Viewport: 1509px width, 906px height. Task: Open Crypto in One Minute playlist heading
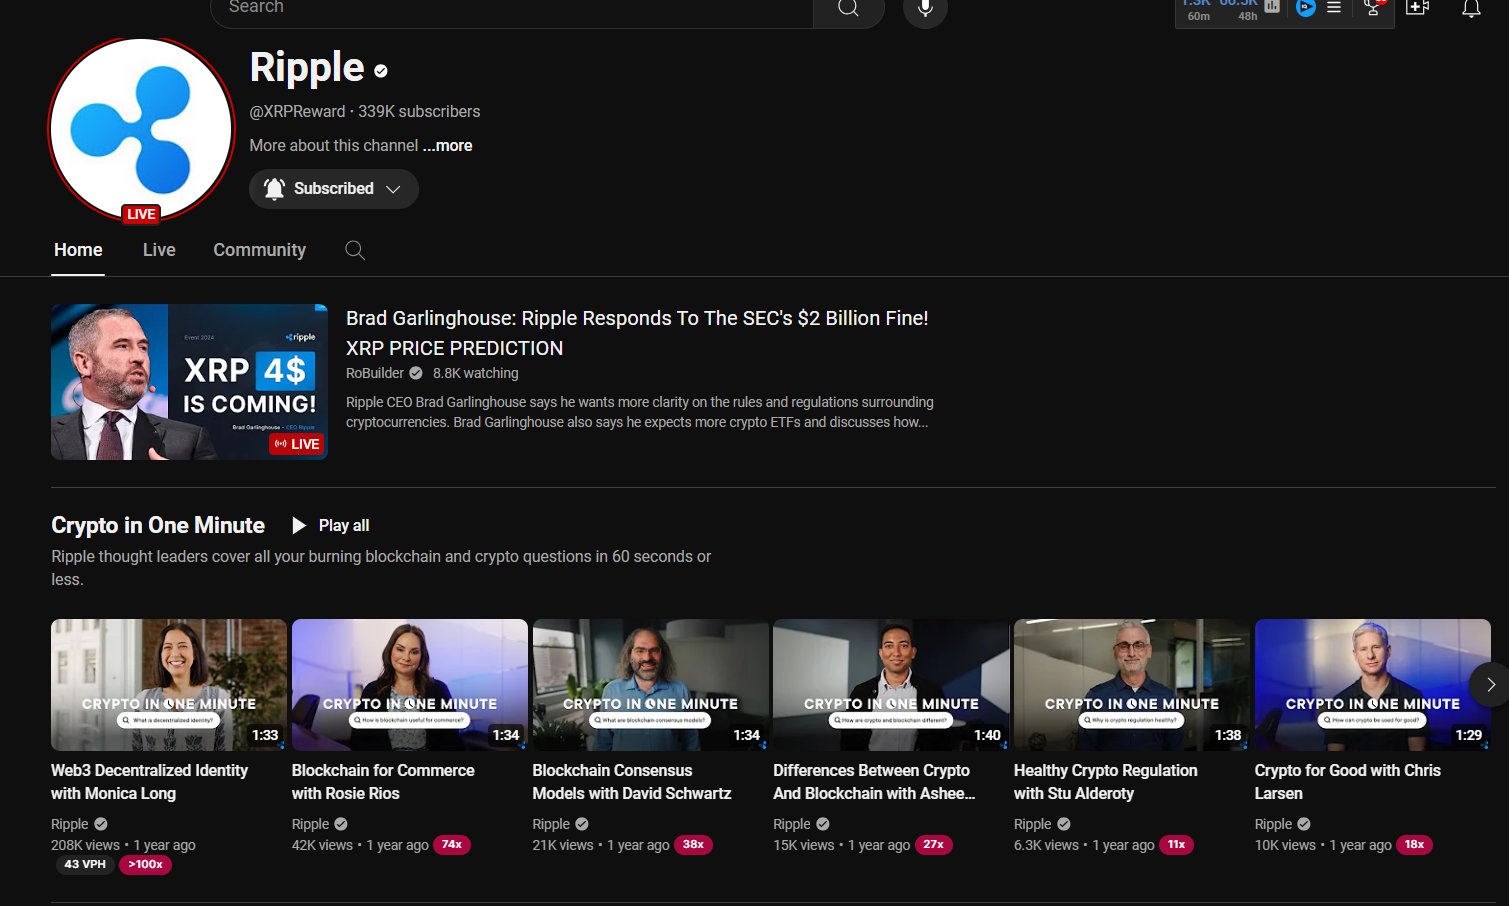click(158, 525)
